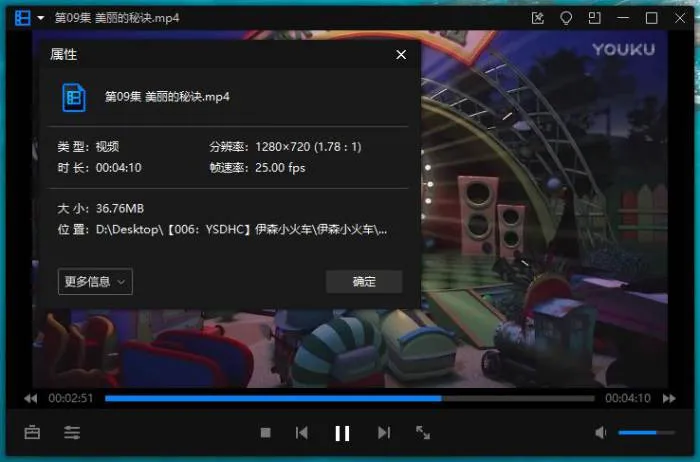Click the 确定 button
This screenshot has height=462, width=700.
coord(364,282)
